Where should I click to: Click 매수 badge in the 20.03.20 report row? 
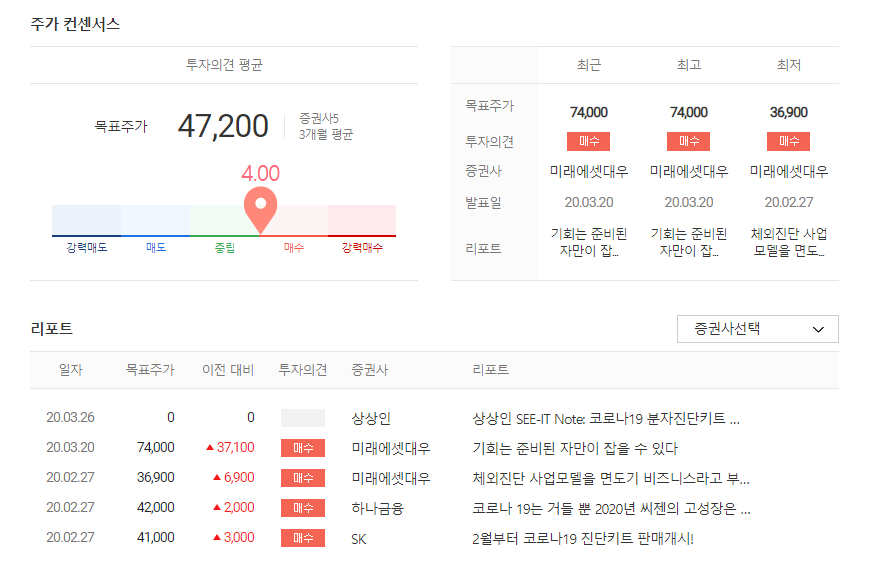click(303, 448)
